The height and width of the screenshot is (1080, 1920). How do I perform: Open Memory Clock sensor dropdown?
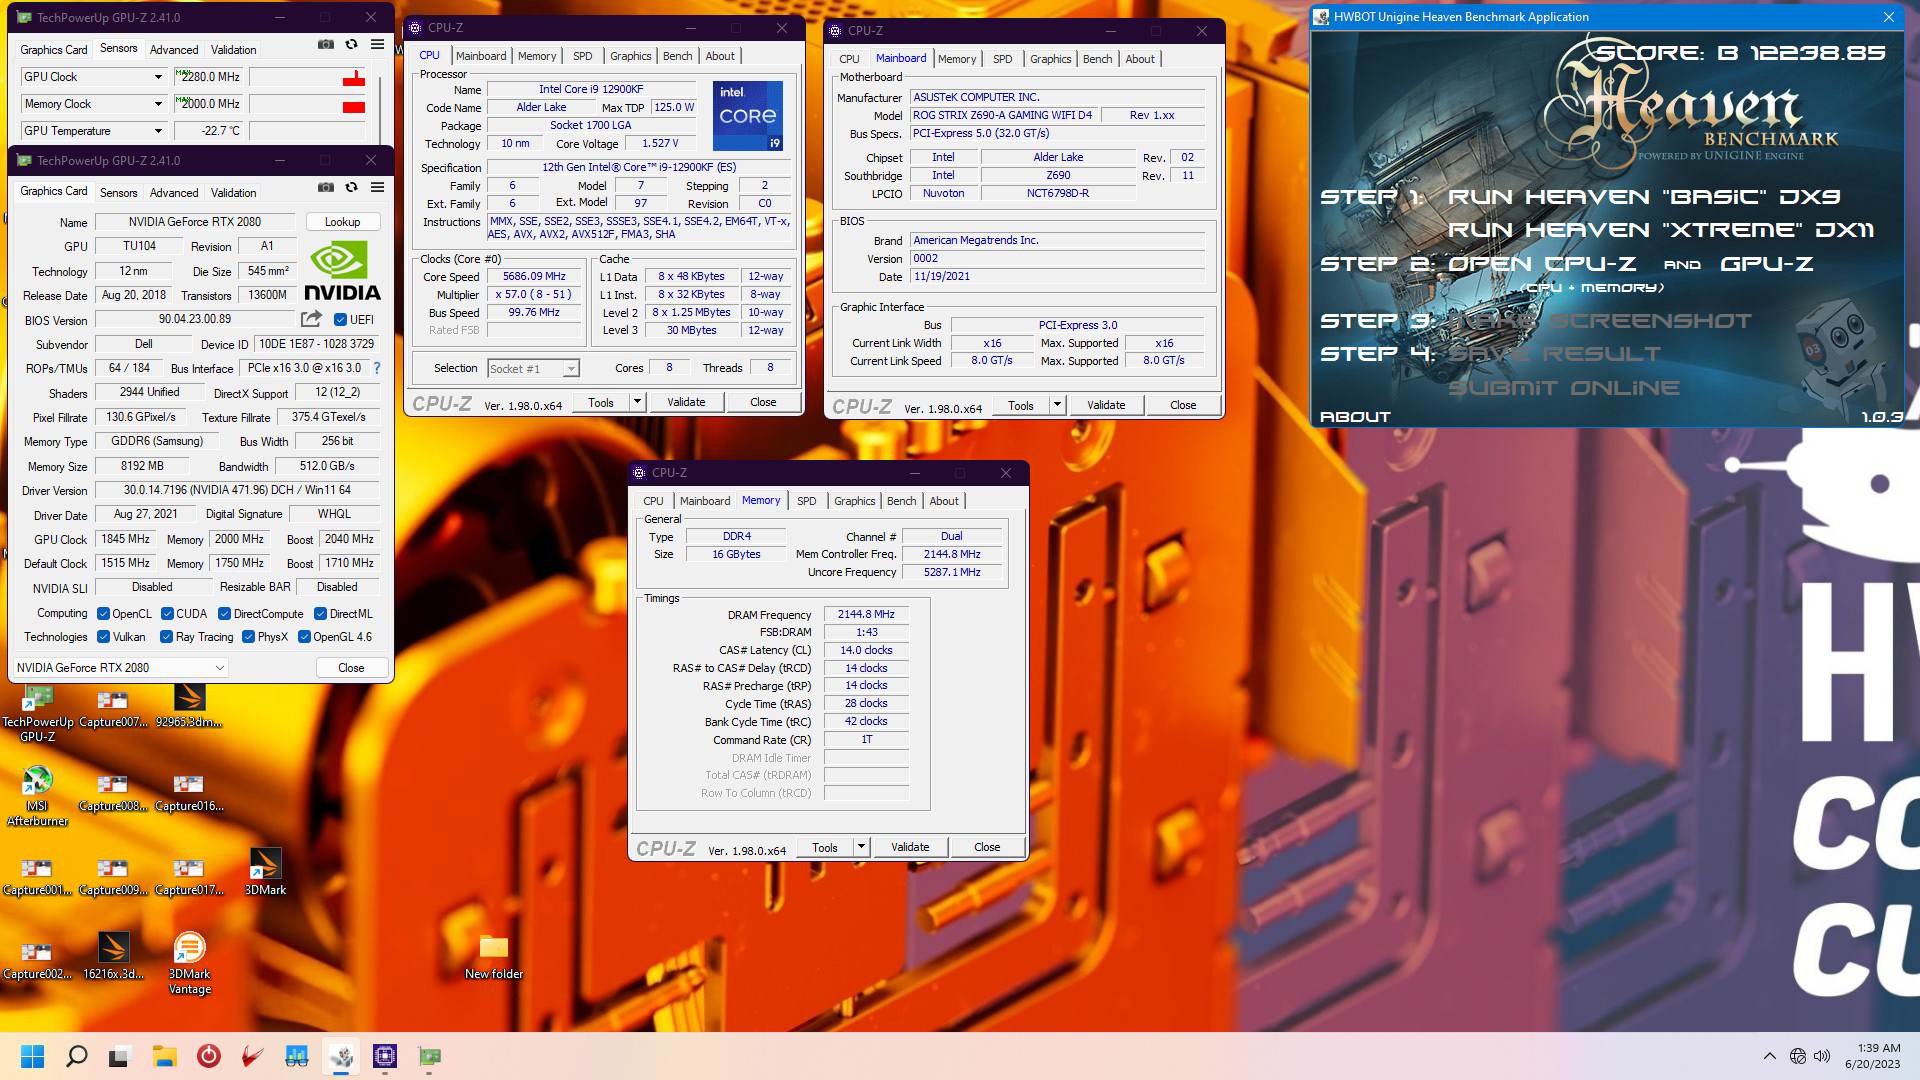pos(158,104)
